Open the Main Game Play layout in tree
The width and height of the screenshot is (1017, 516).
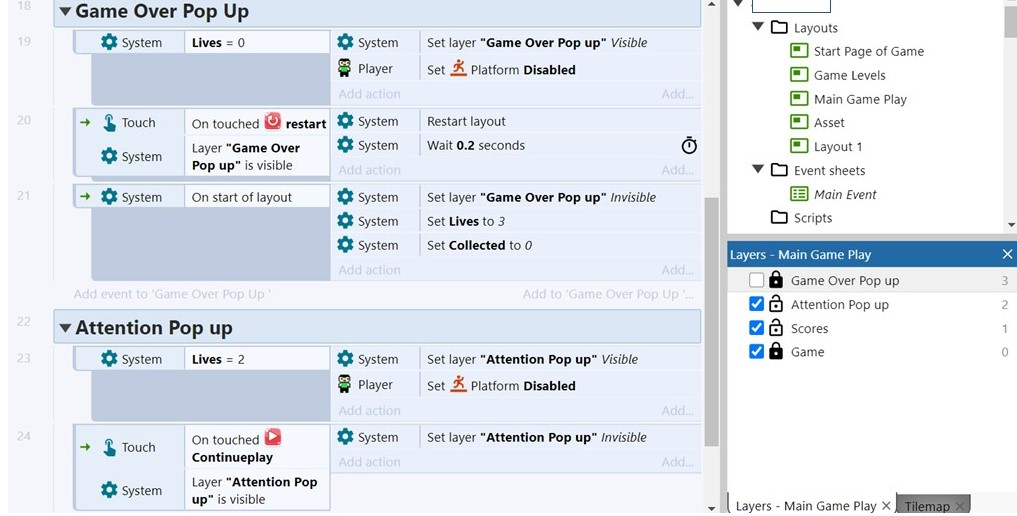[859, 99]
